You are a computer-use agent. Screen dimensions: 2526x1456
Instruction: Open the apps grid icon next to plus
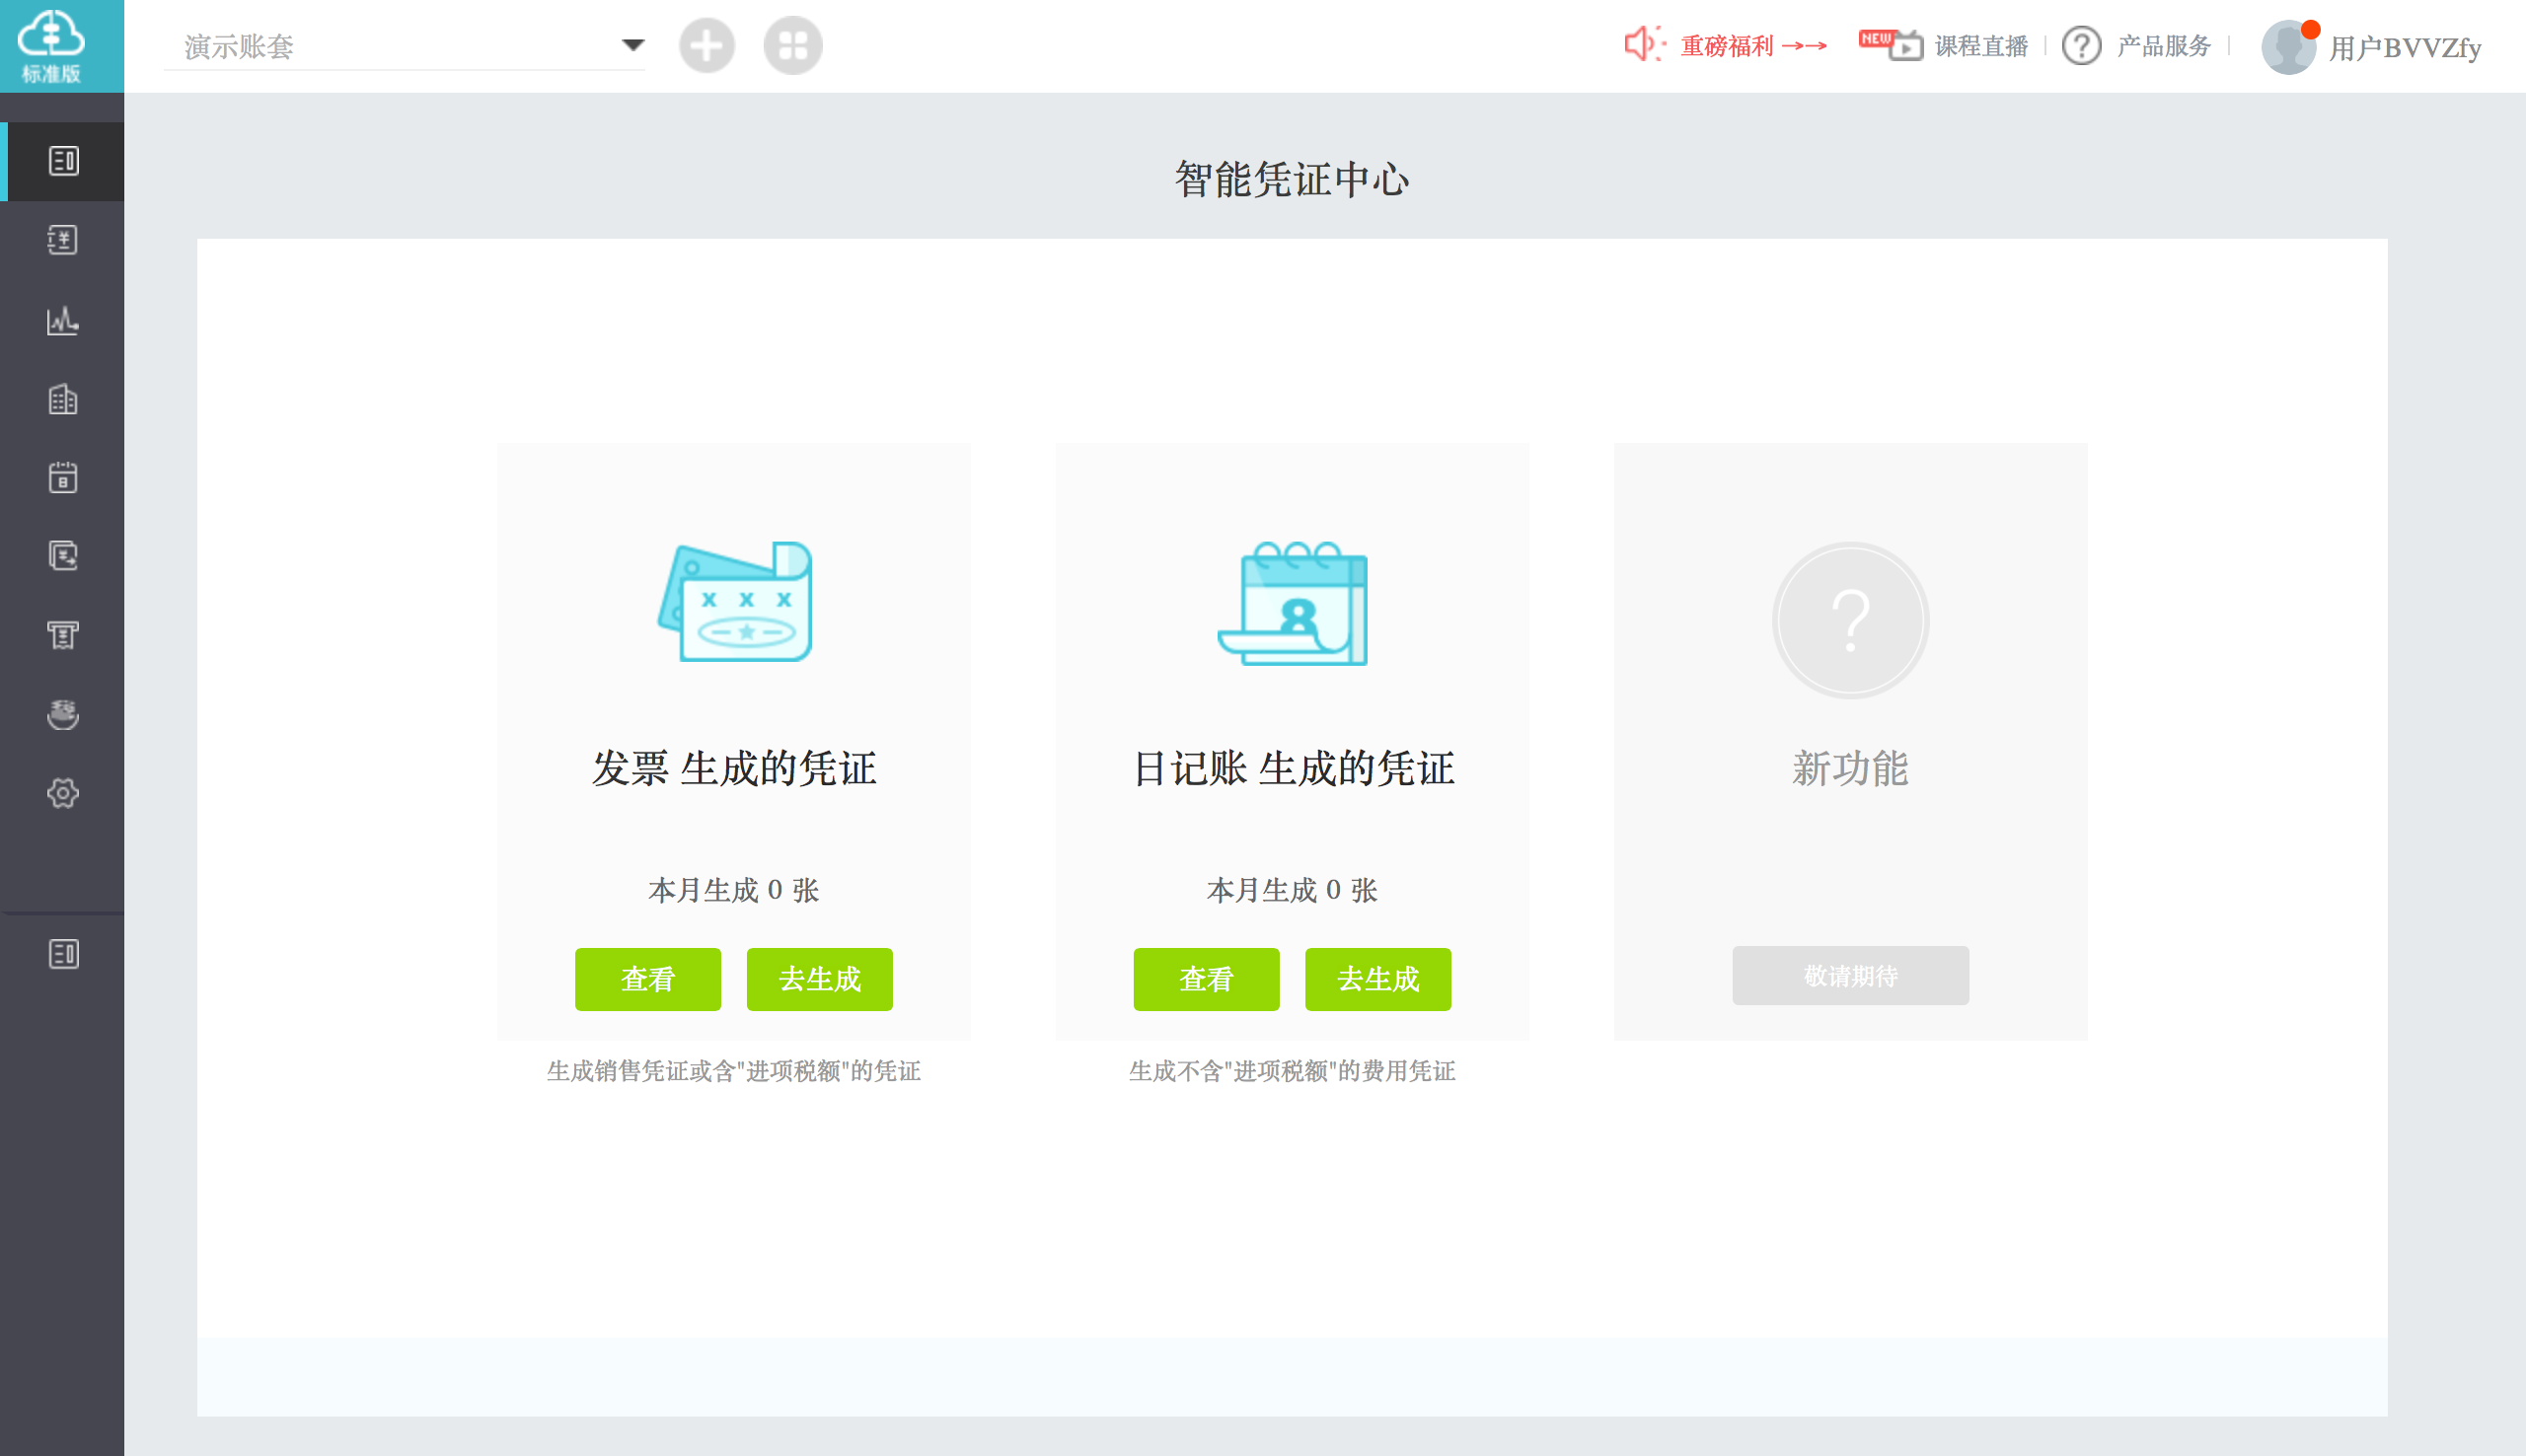click(x=793, y=45)
